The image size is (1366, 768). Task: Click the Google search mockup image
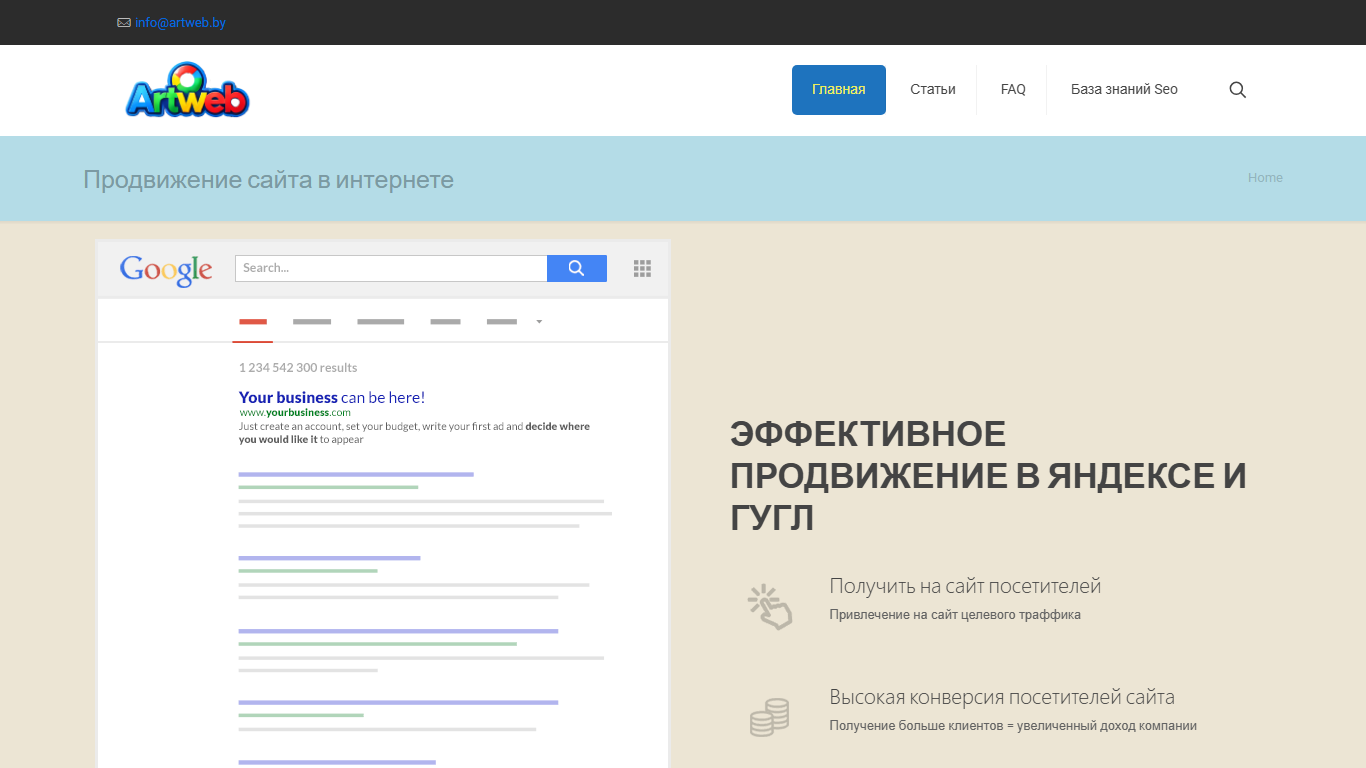[x=383, y=504]
